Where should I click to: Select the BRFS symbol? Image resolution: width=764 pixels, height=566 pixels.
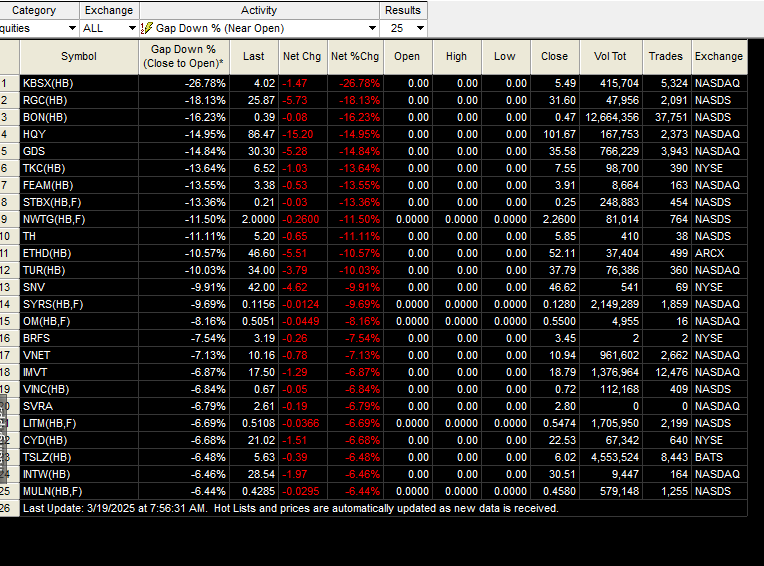37,339
